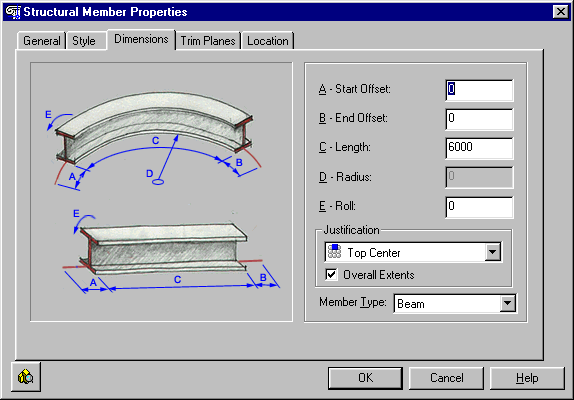
Task: Toggle the Overall Extents checkbox
Action: pyautogui.click(x=331, y=274)
